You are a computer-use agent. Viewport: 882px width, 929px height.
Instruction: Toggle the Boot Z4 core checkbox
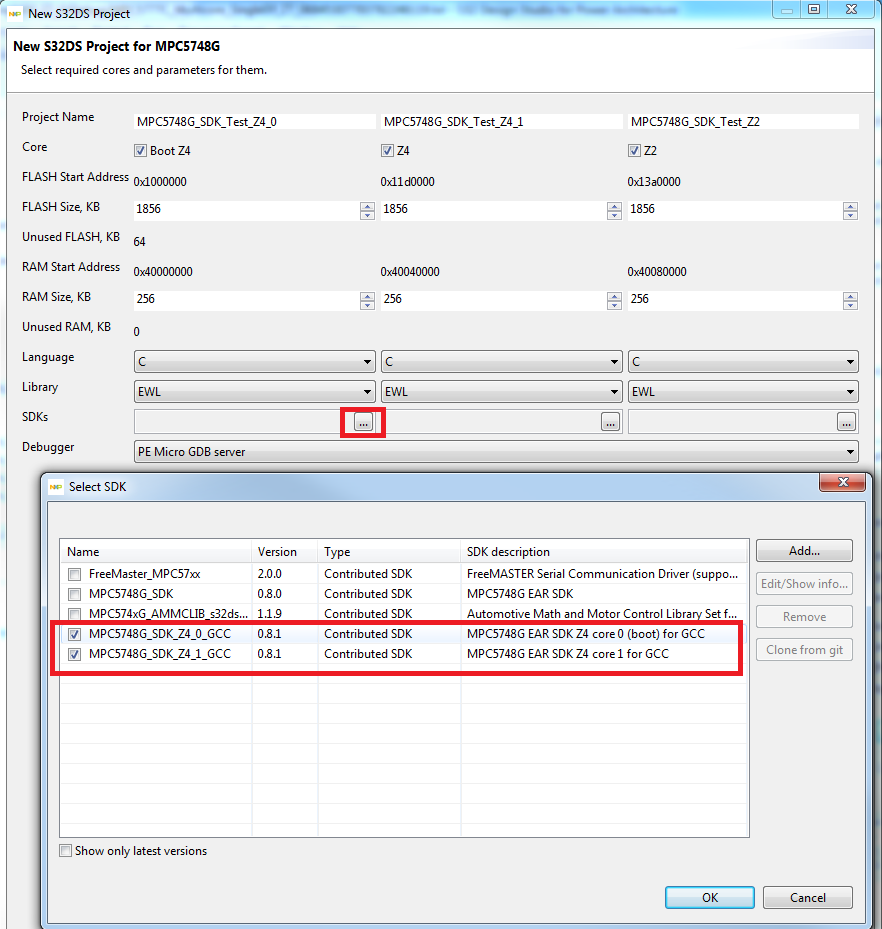point(140,150)
